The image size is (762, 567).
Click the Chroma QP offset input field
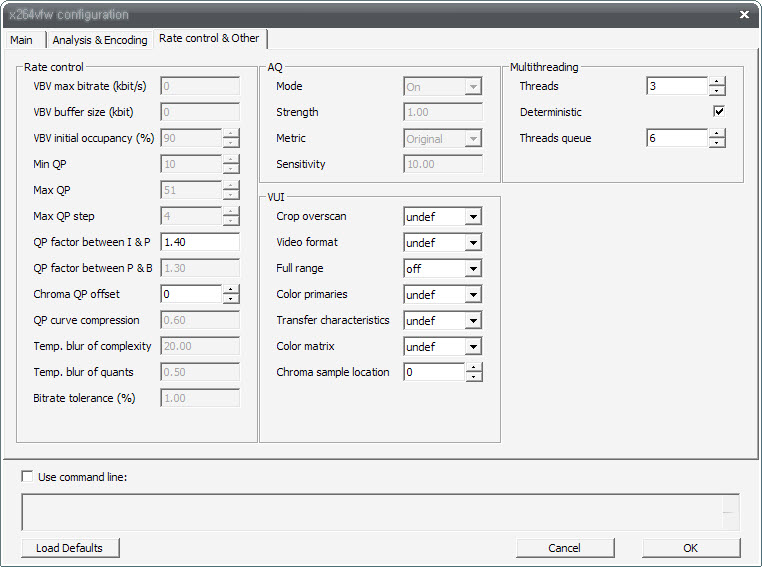(x=191, y=294)
